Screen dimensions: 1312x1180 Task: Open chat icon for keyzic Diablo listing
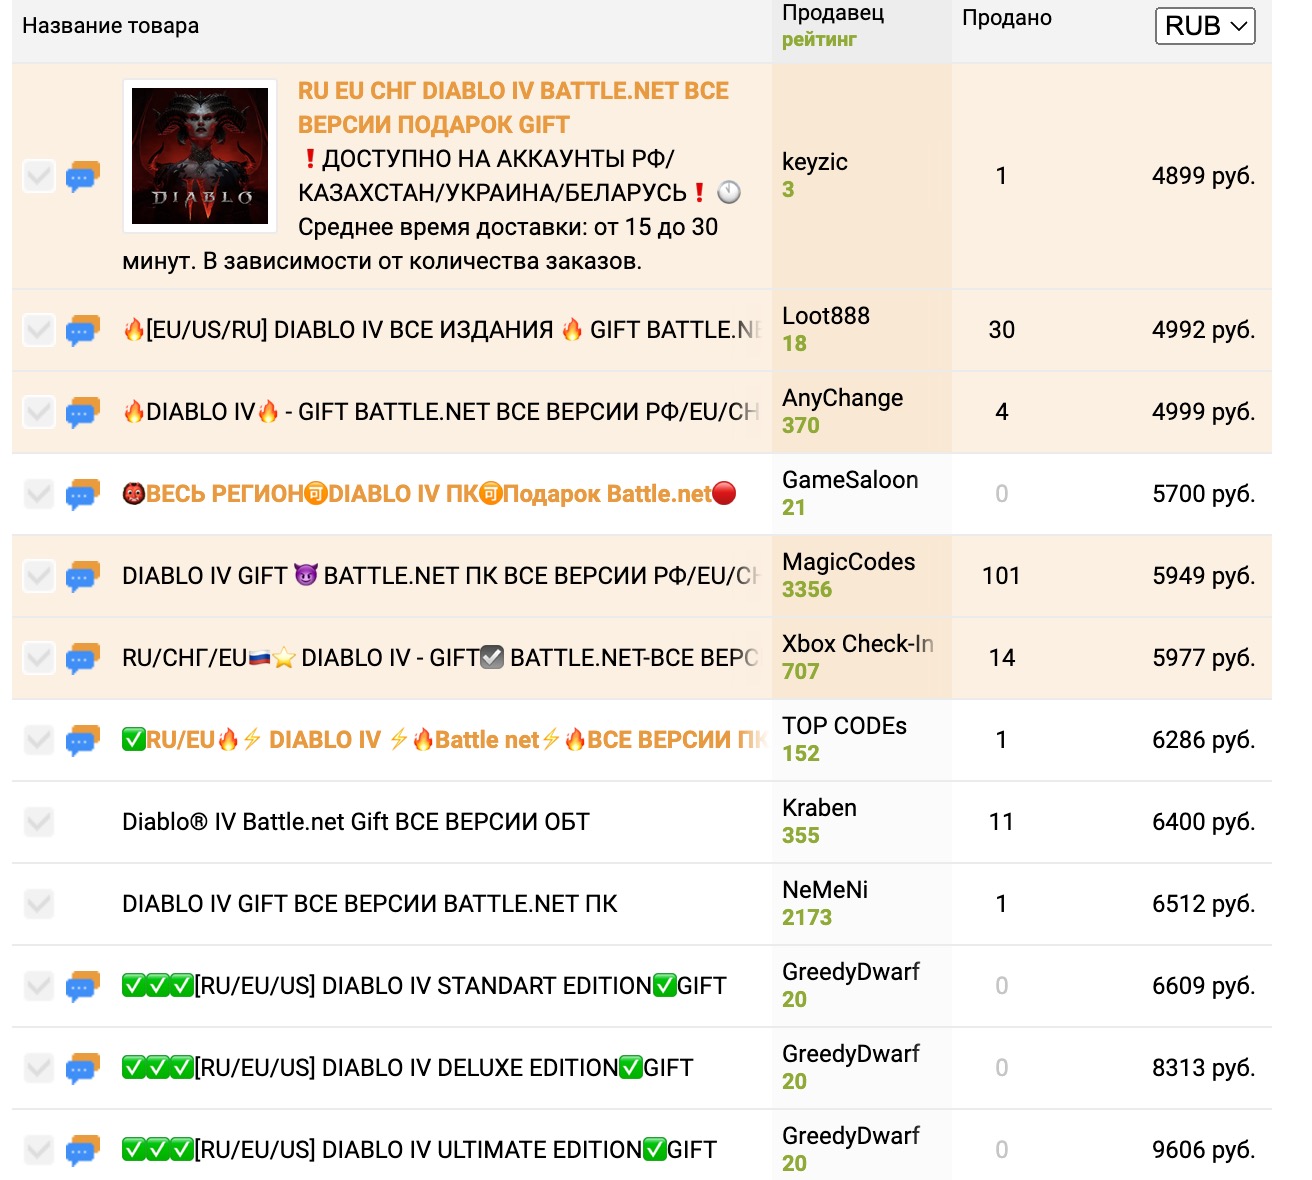(x=83, y=177)
